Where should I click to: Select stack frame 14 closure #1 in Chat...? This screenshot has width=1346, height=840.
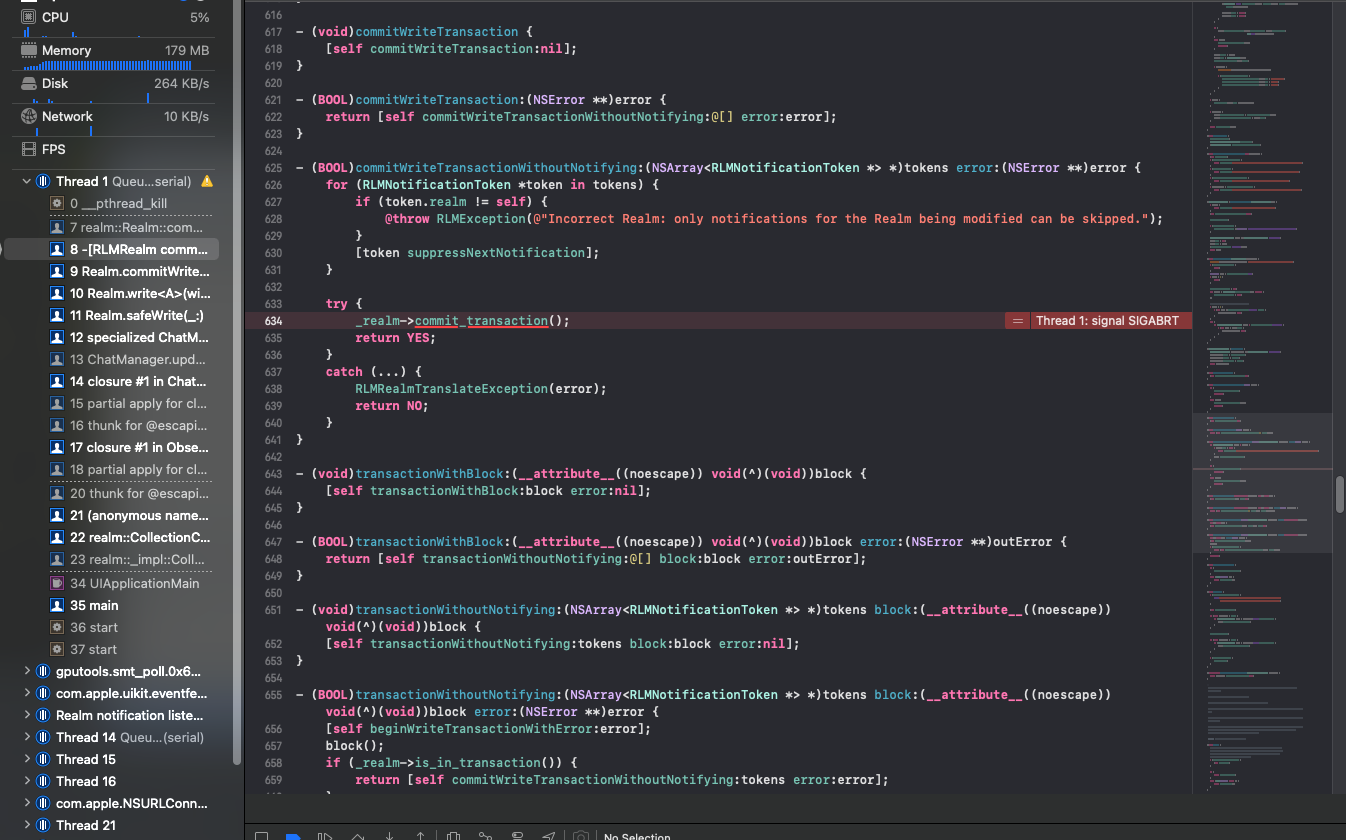click(x=112, y=381)
